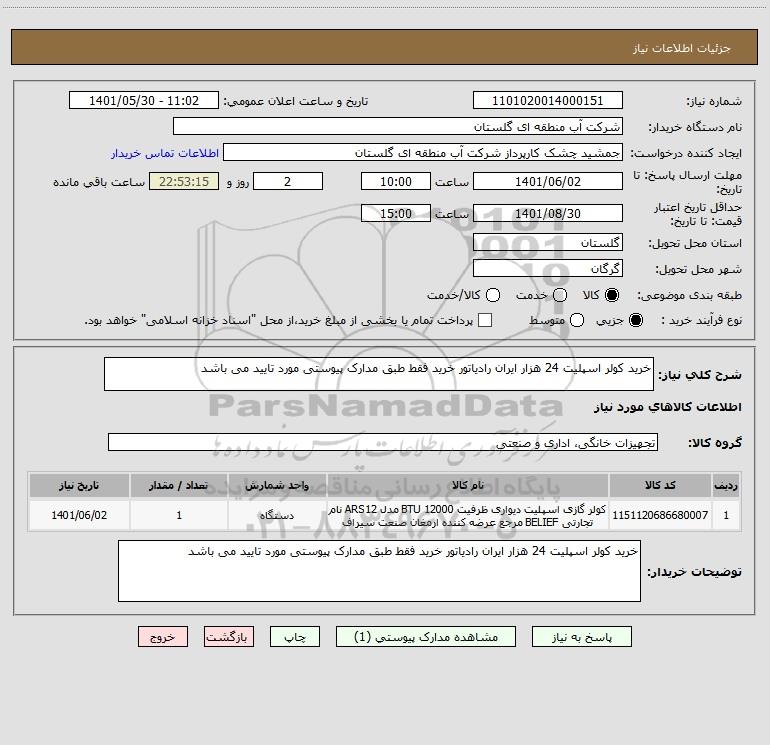Click the ردیف column header
Image resolution: width=770 pixels, height=745 pixels.
coord(726,485)
